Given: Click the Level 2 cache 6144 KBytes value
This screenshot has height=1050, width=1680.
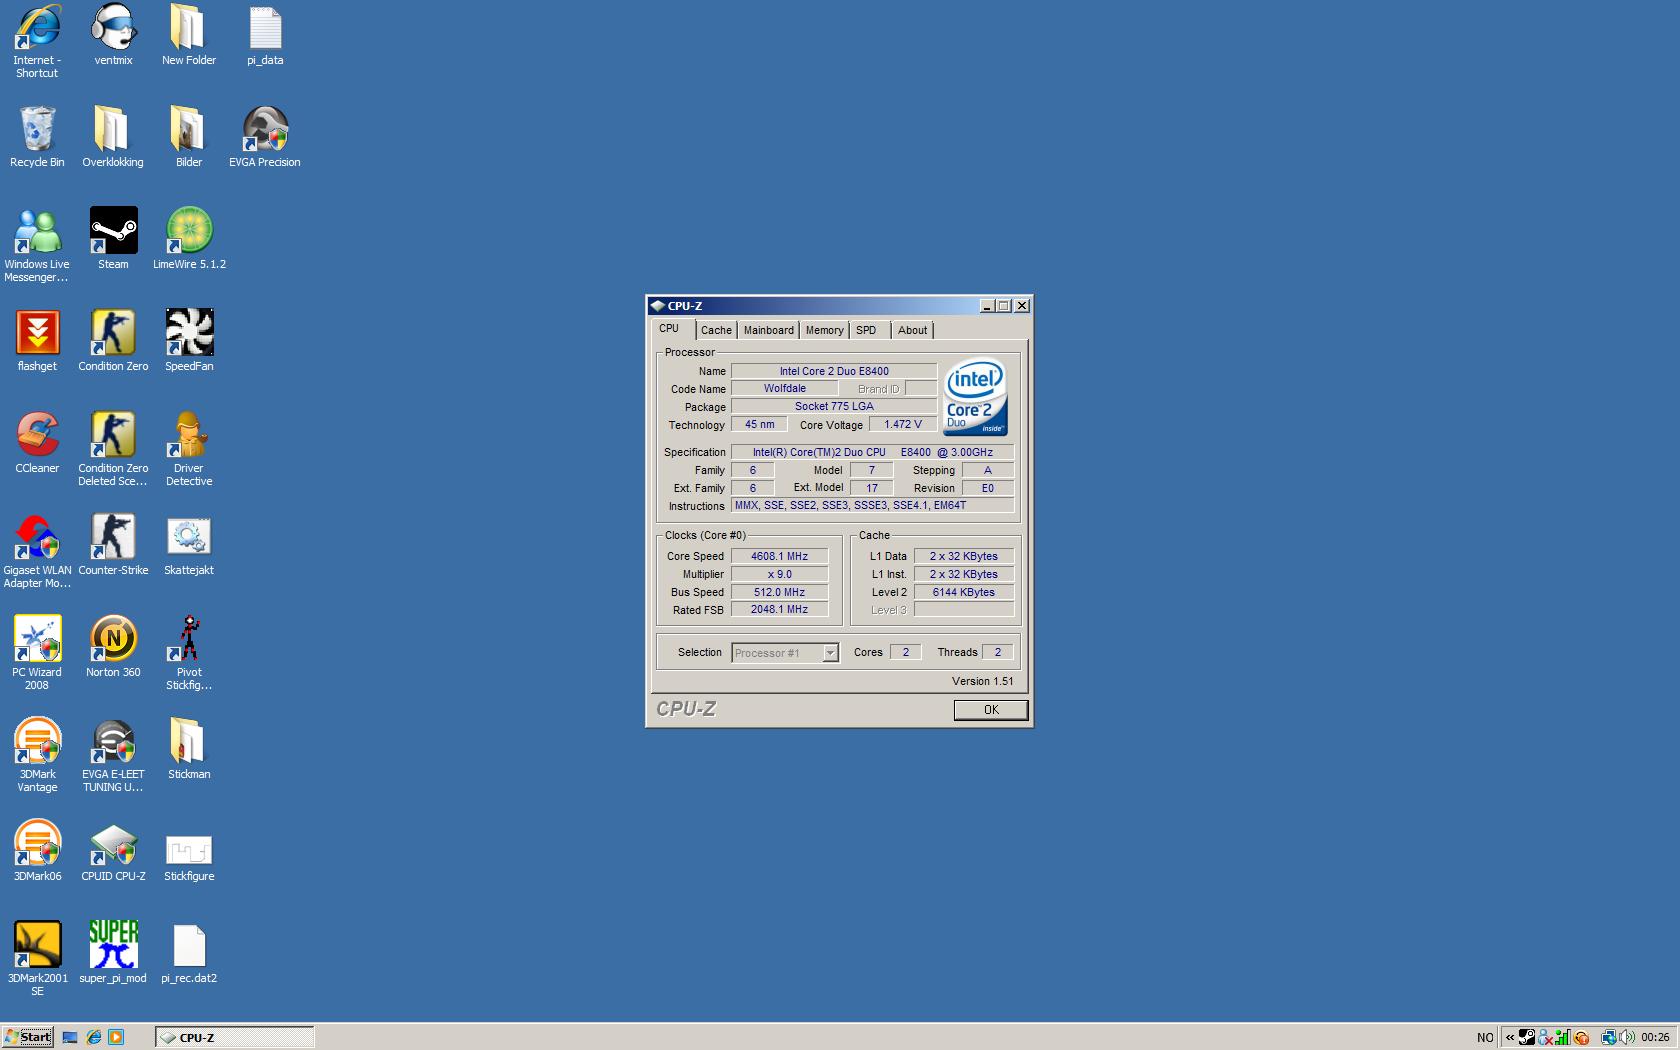Looking at the screenshot, I should coord(964,592).
